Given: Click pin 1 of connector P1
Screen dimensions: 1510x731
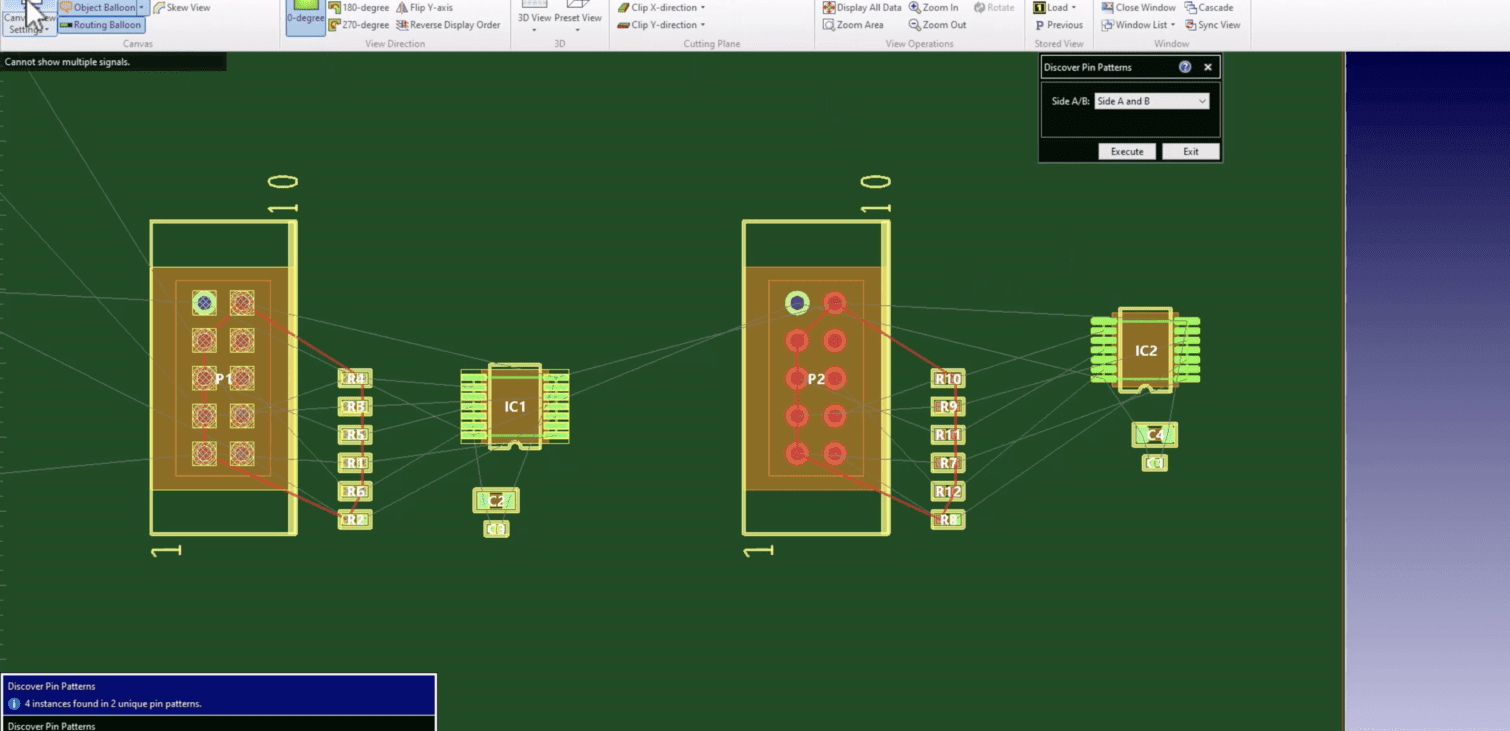Looking at the screenshot, I should [204, 302].
